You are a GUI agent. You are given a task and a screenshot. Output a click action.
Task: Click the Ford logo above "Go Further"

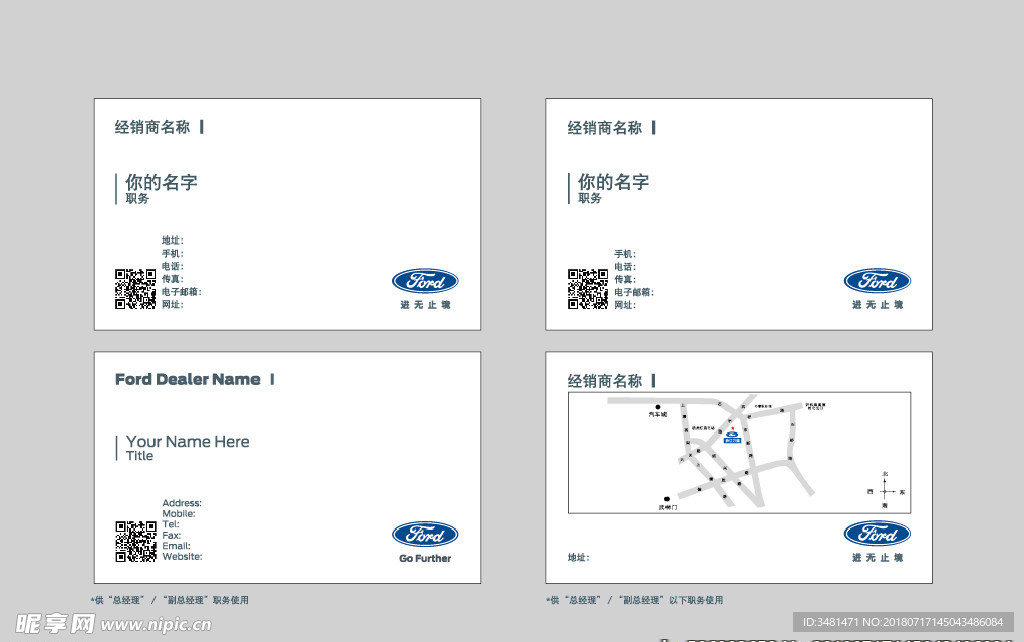(x=425, y=534)
